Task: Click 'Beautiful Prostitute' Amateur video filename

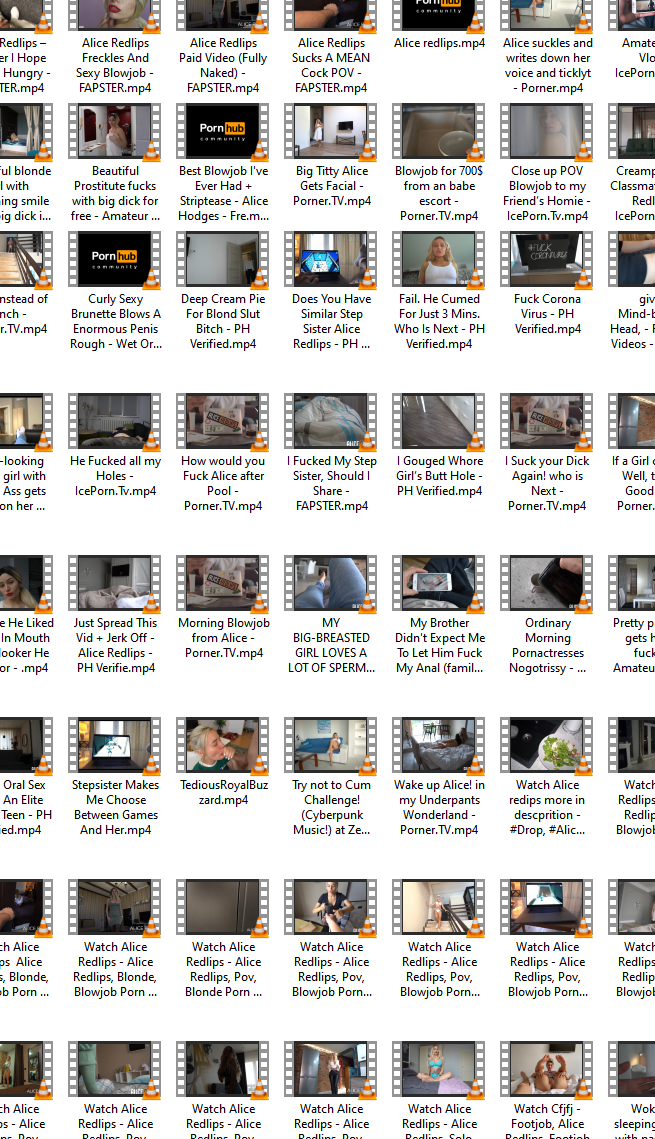Action: 115,193
